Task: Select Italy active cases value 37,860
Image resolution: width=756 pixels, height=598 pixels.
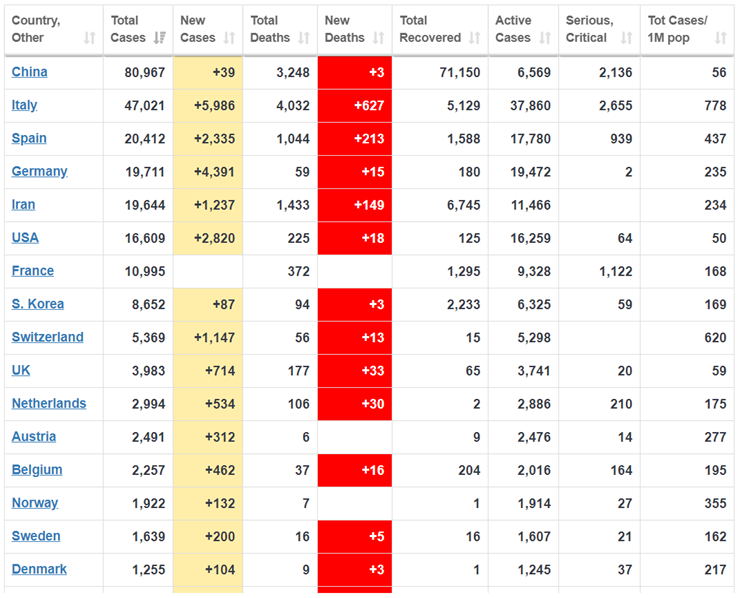Action: [530, 106]
